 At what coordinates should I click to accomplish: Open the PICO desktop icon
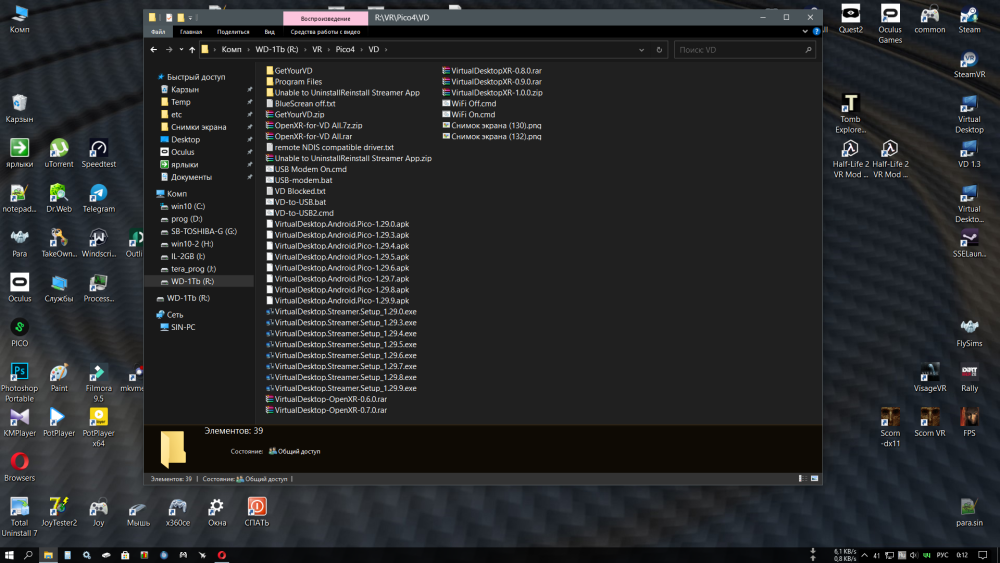coord(19,333)
